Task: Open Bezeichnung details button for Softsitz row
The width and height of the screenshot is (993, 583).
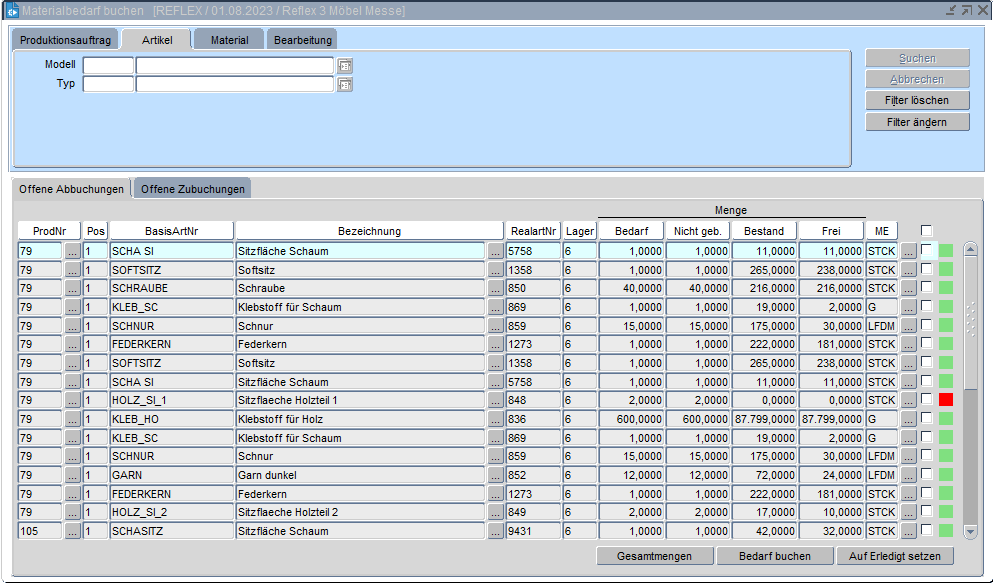Action: click(496, 270)
